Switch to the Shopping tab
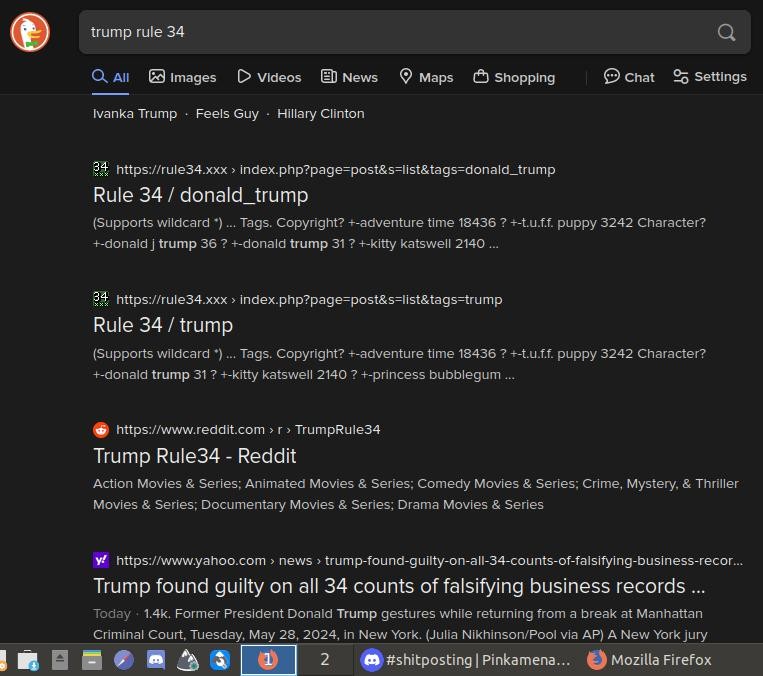Image resolution: width=763 pixels, height=676 pixels. click(514, 77)
